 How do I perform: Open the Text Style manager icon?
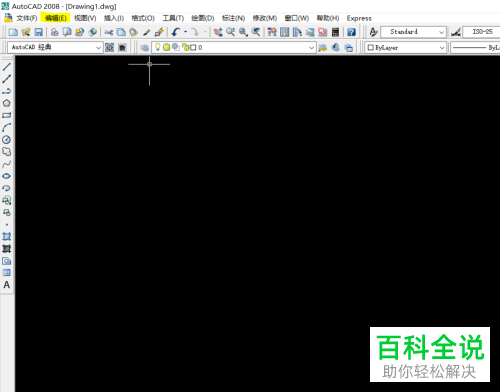[374, 32]
